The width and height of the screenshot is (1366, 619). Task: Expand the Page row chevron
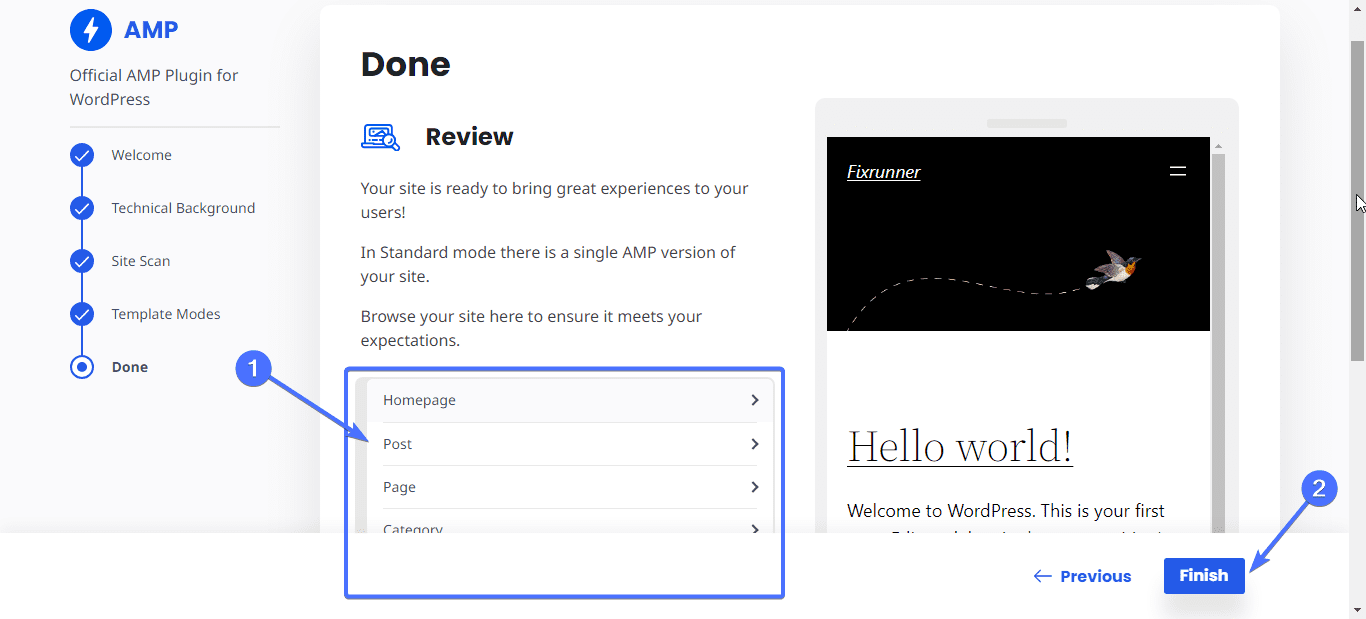click(x=754, y=487)
